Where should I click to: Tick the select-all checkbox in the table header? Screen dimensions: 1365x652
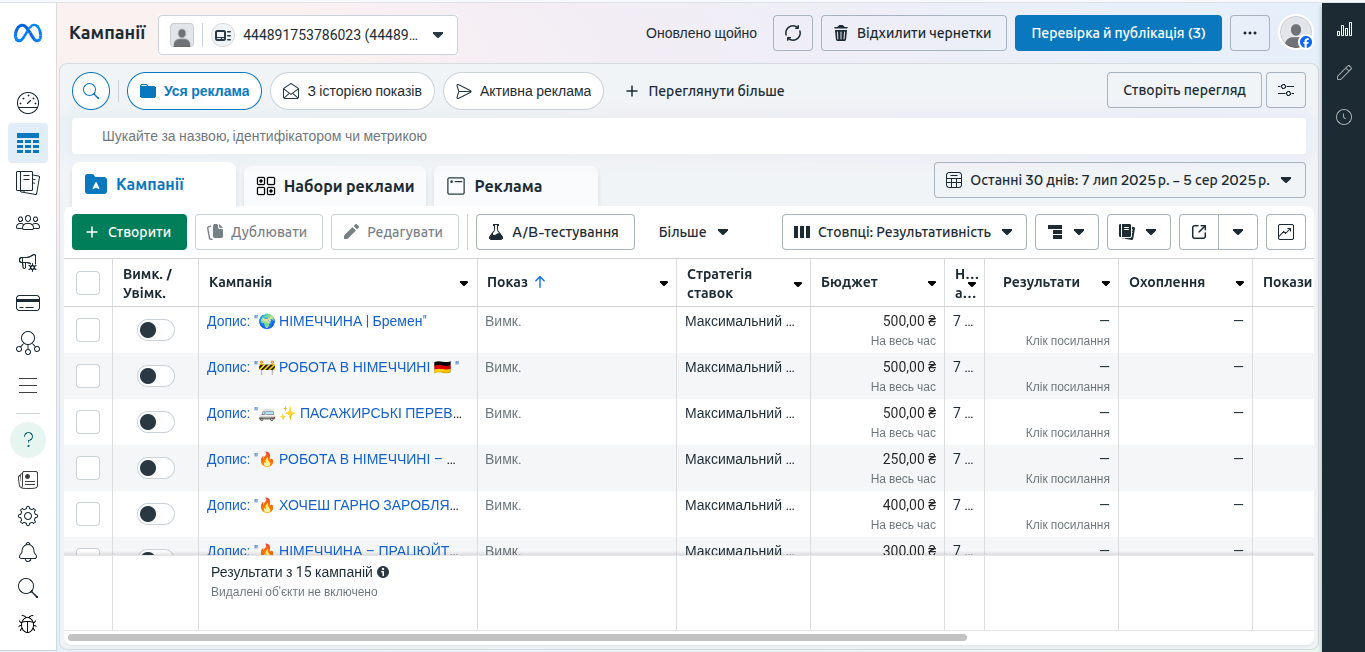[88, 282]
